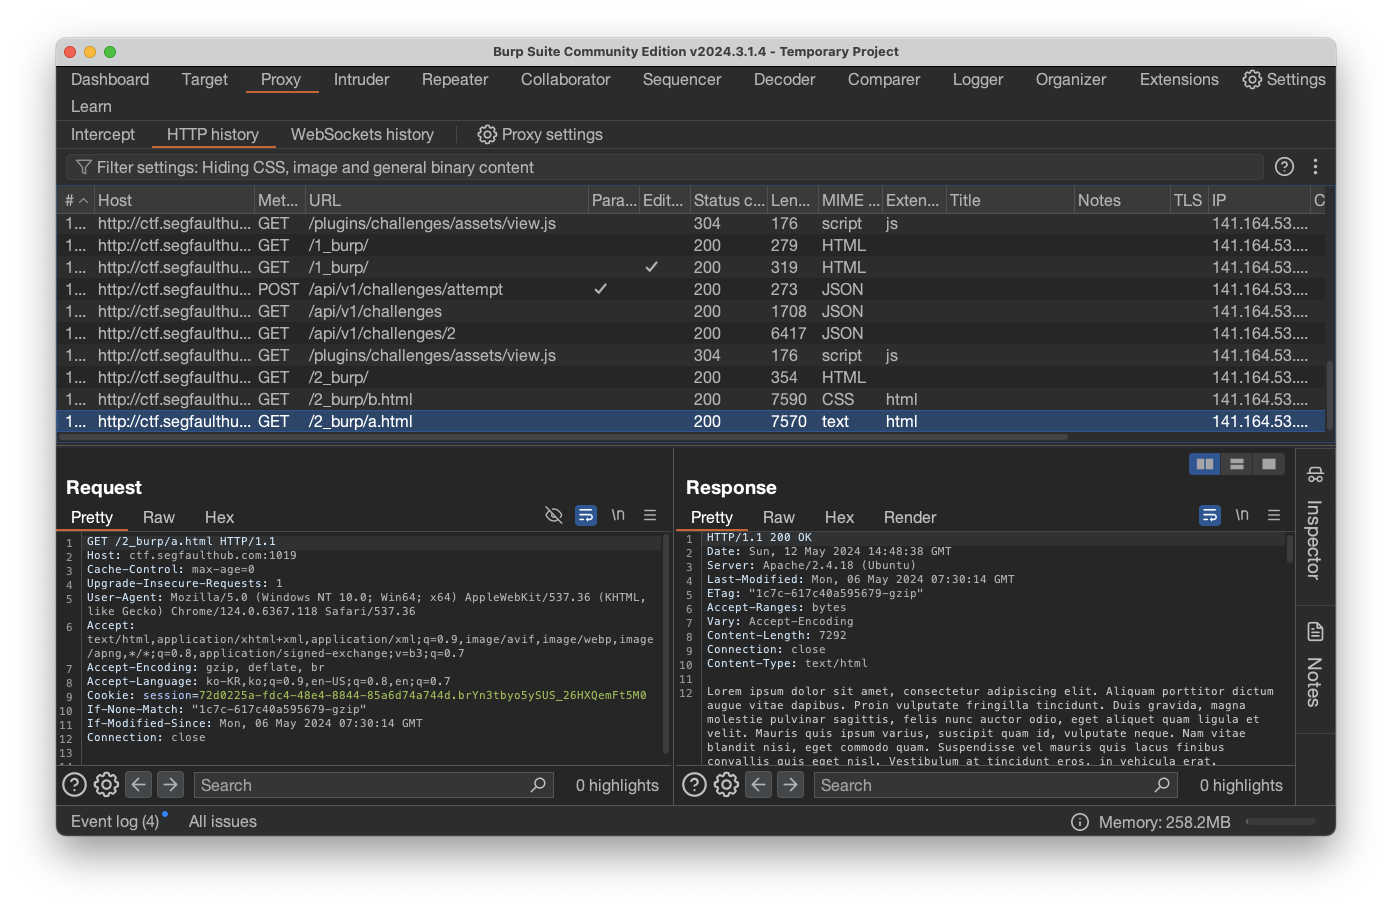The width and height of the screenshot is (1392, 910).
Task: Click the Response panel vertical scrollbar
Action: pos(1290,550)
